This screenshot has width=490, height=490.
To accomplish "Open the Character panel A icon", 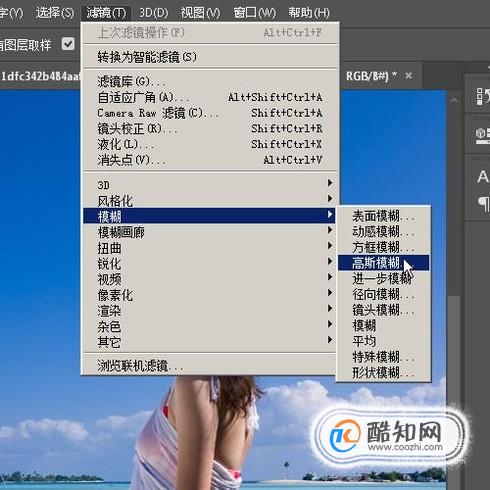I will [x=483, y=177].
